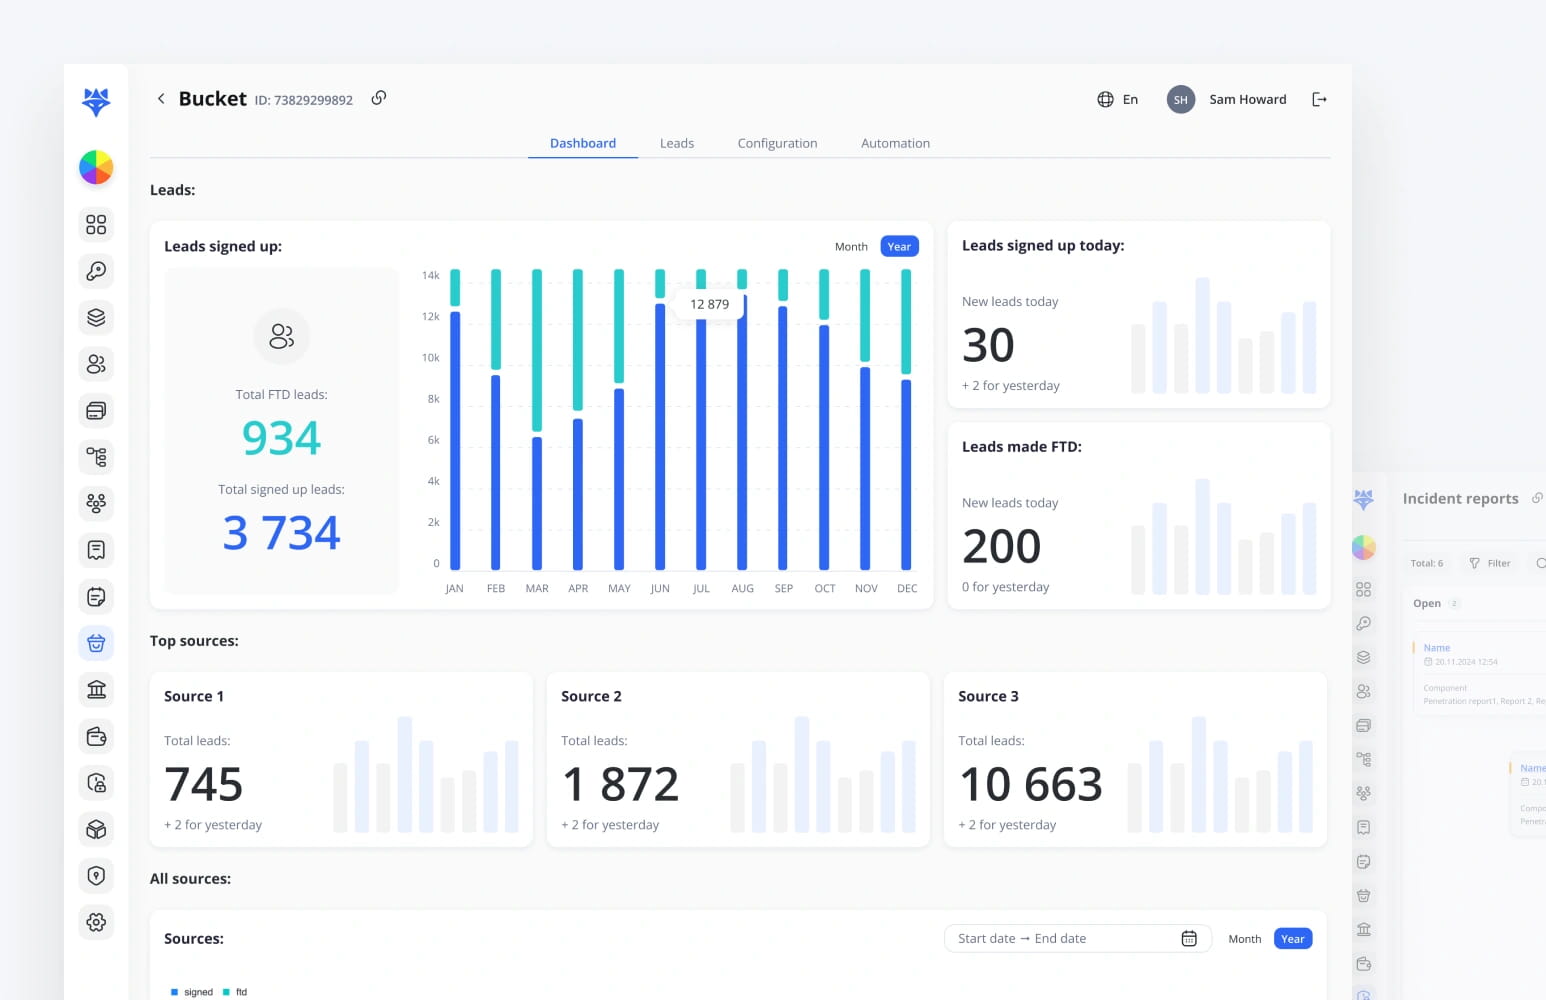
Task: Select Year in Leads signed up chart
Action: tap(899, 247)
